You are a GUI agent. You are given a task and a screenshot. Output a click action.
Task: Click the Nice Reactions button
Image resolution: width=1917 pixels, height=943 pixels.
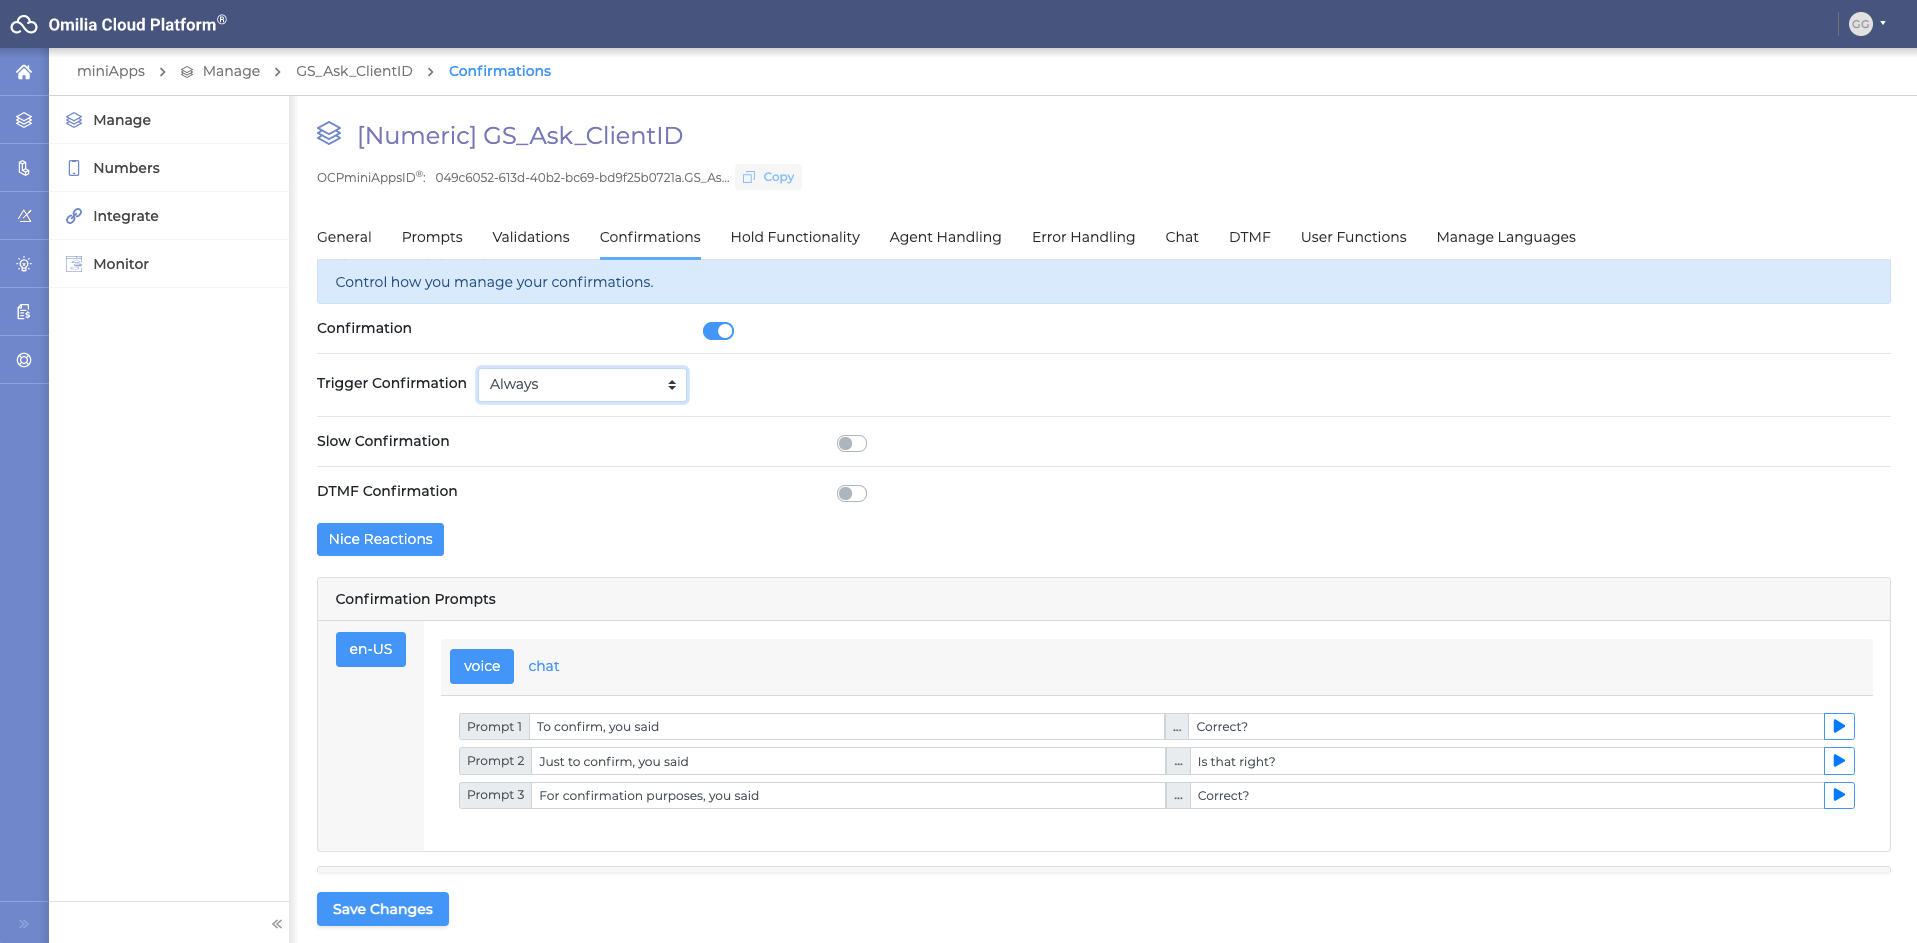380,539
